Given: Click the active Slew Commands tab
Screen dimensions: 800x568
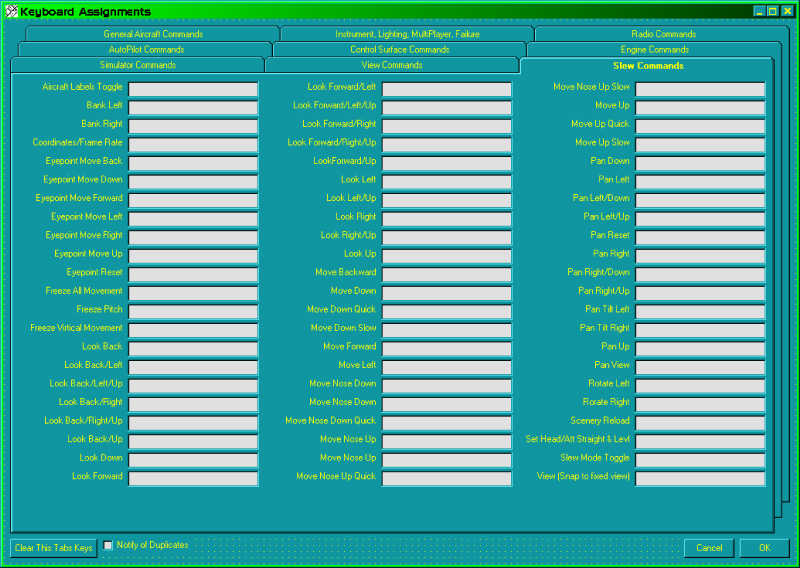Looking at the screenshot, I should 647,66.
